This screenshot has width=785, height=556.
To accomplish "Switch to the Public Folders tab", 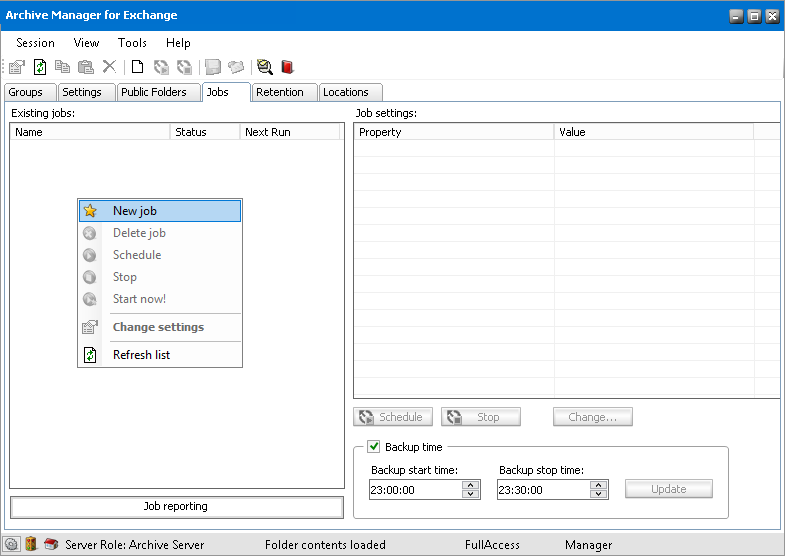I will 159,92.
